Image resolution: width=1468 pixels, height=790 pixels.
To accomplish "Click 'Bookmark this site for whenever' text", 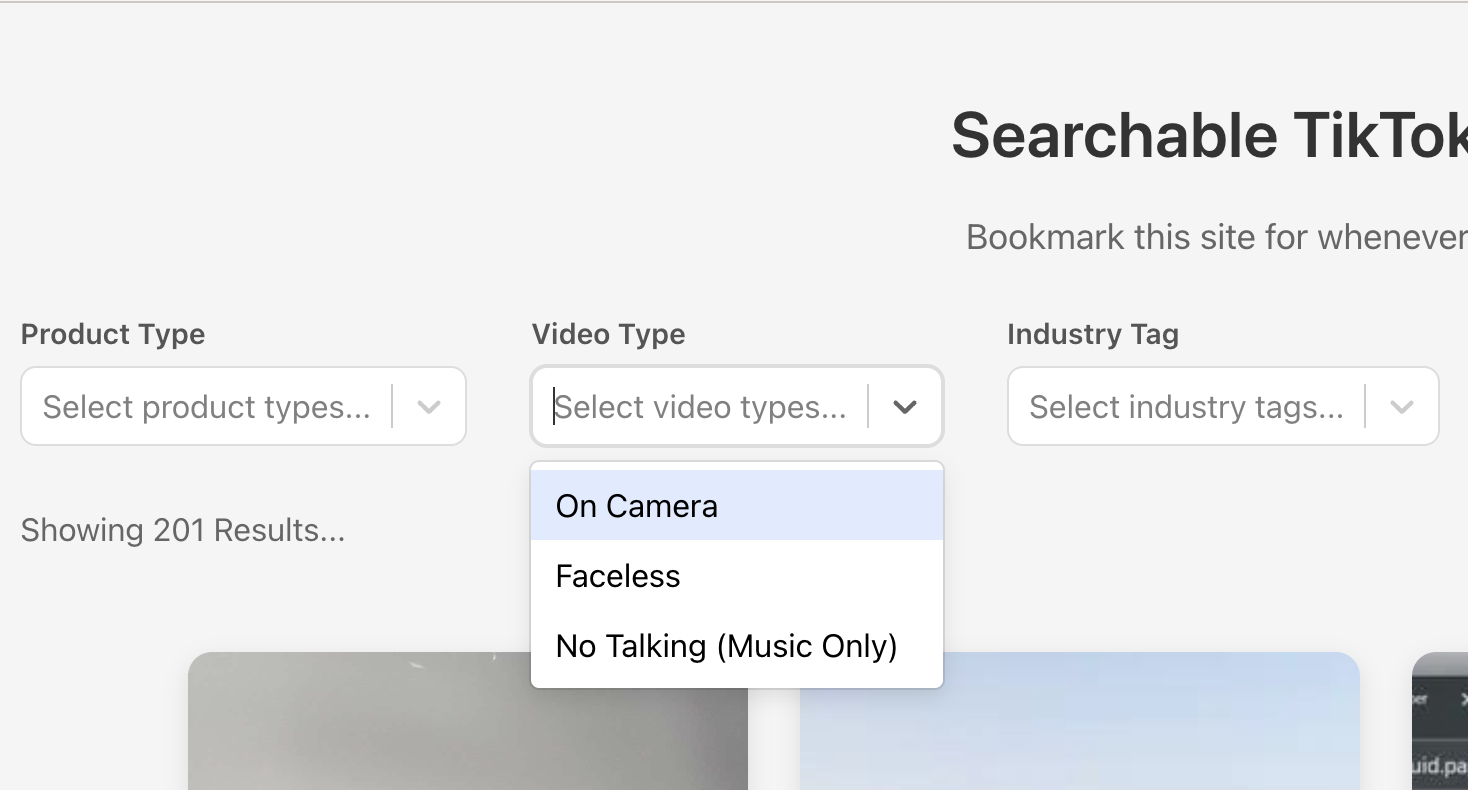I will click(1217, 237).
